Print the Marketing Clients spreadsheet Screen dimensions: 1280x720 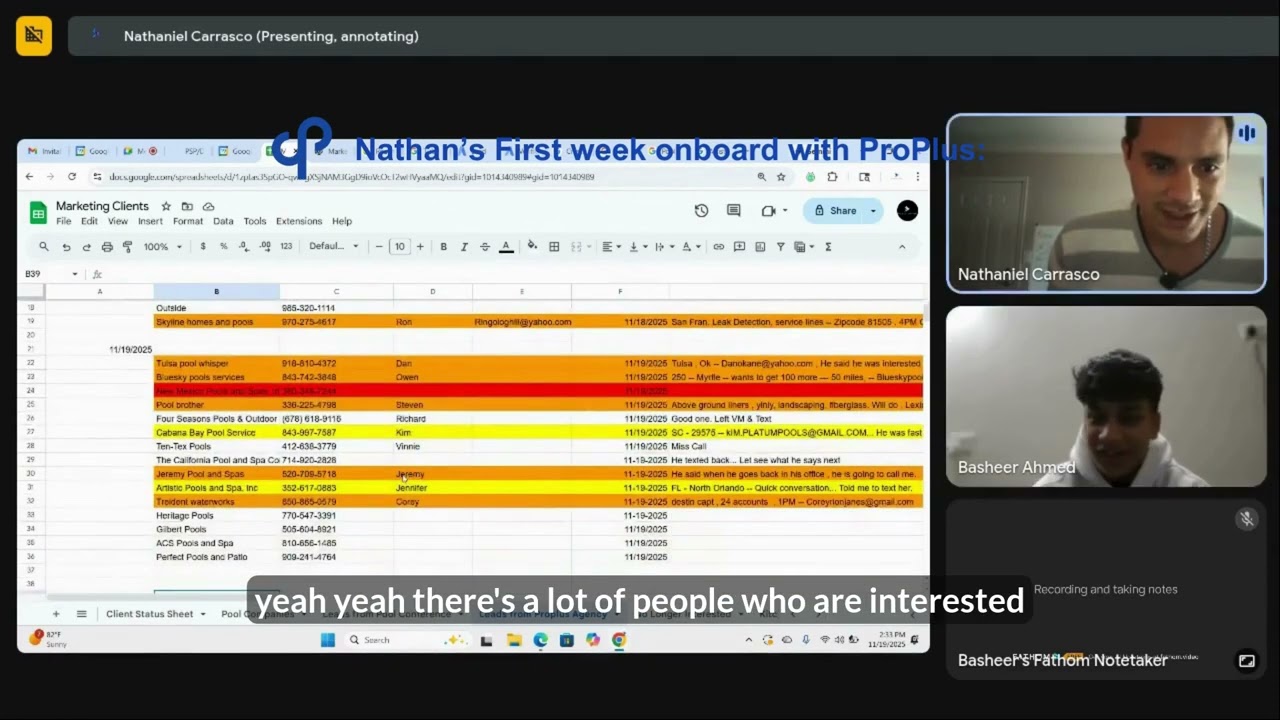click(107, 247)
